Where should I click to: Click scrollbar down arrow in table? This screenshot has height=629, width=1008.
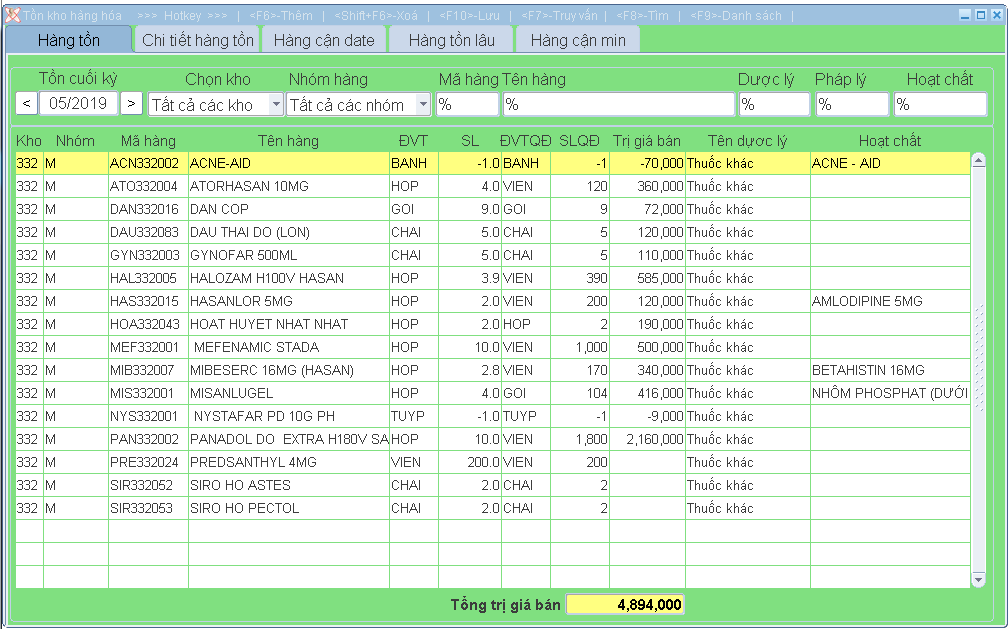click(x=978, y=579)
